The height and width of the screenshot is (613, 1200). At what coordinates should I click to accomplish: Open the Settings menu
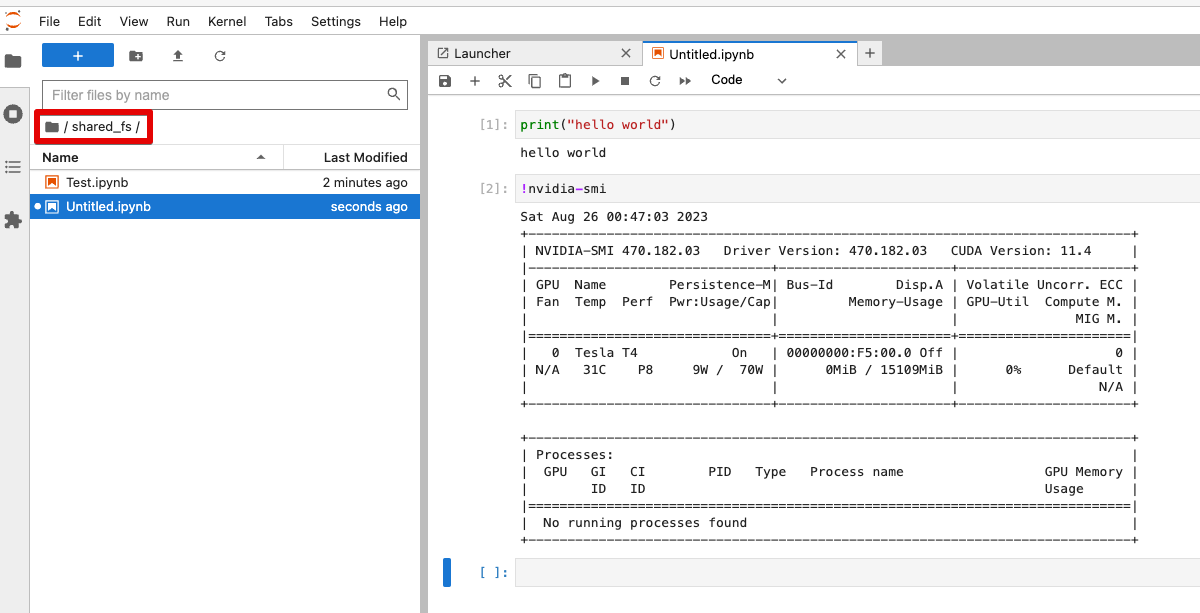[x=336, y=21]
